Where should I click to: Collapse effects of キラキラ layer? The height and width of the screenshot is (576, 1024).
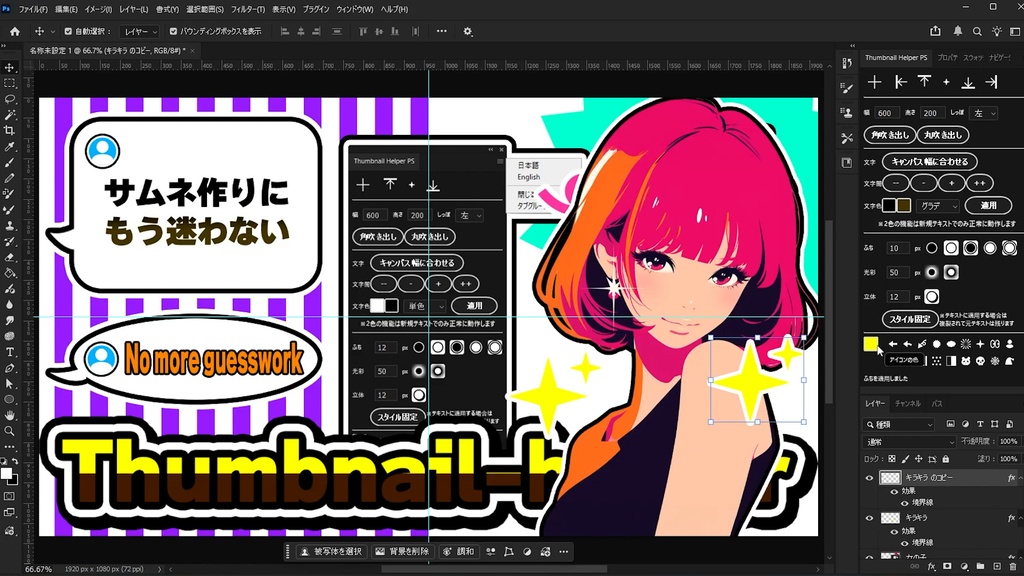click(1020, 518)
